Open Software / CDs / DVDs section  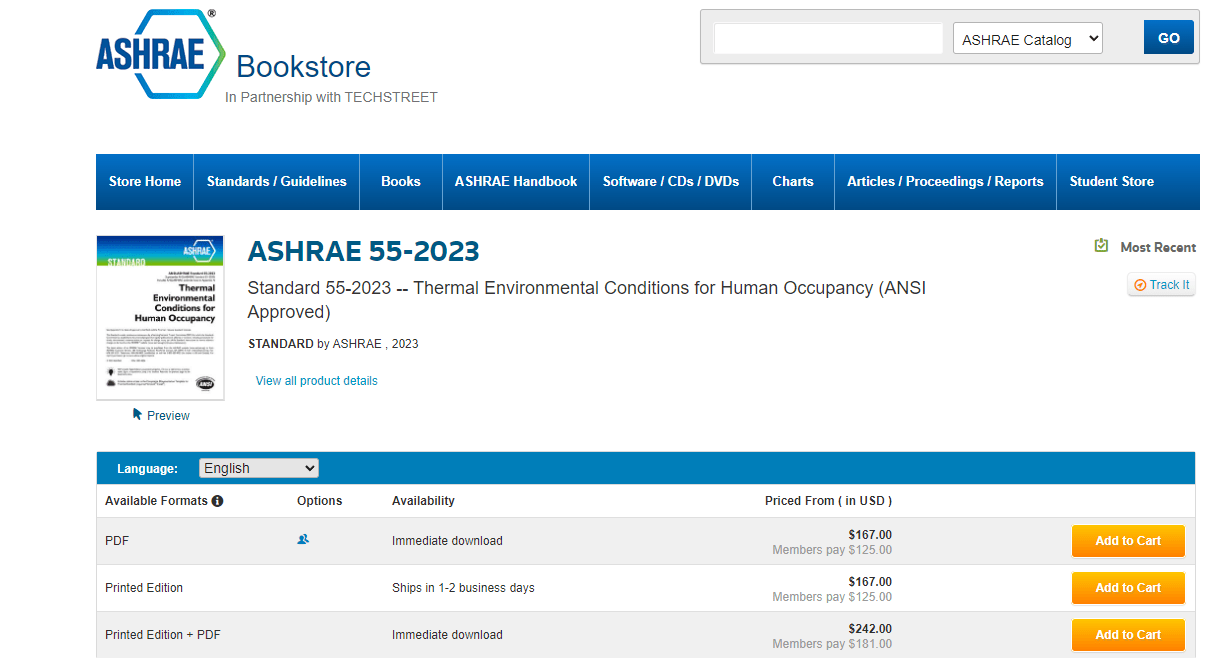point(671,181)
